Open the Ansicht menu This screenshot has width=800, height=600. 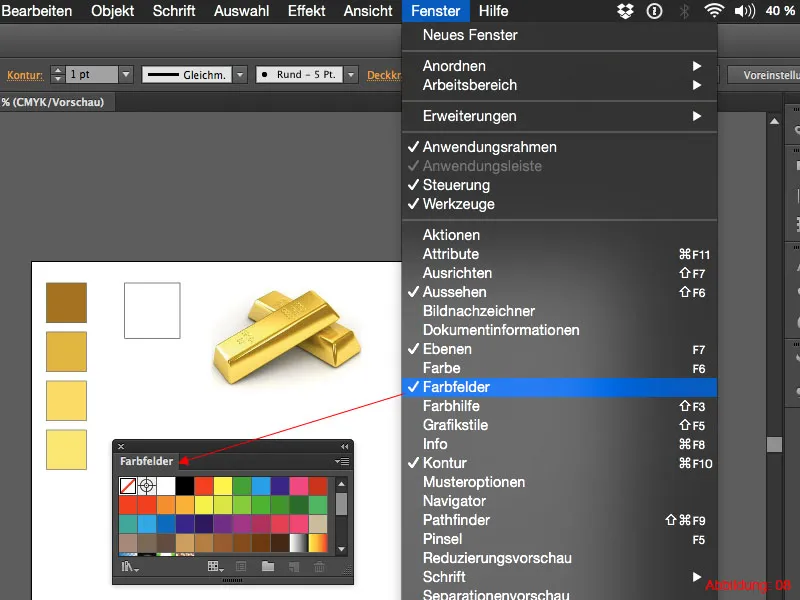[x=368, y=11]
